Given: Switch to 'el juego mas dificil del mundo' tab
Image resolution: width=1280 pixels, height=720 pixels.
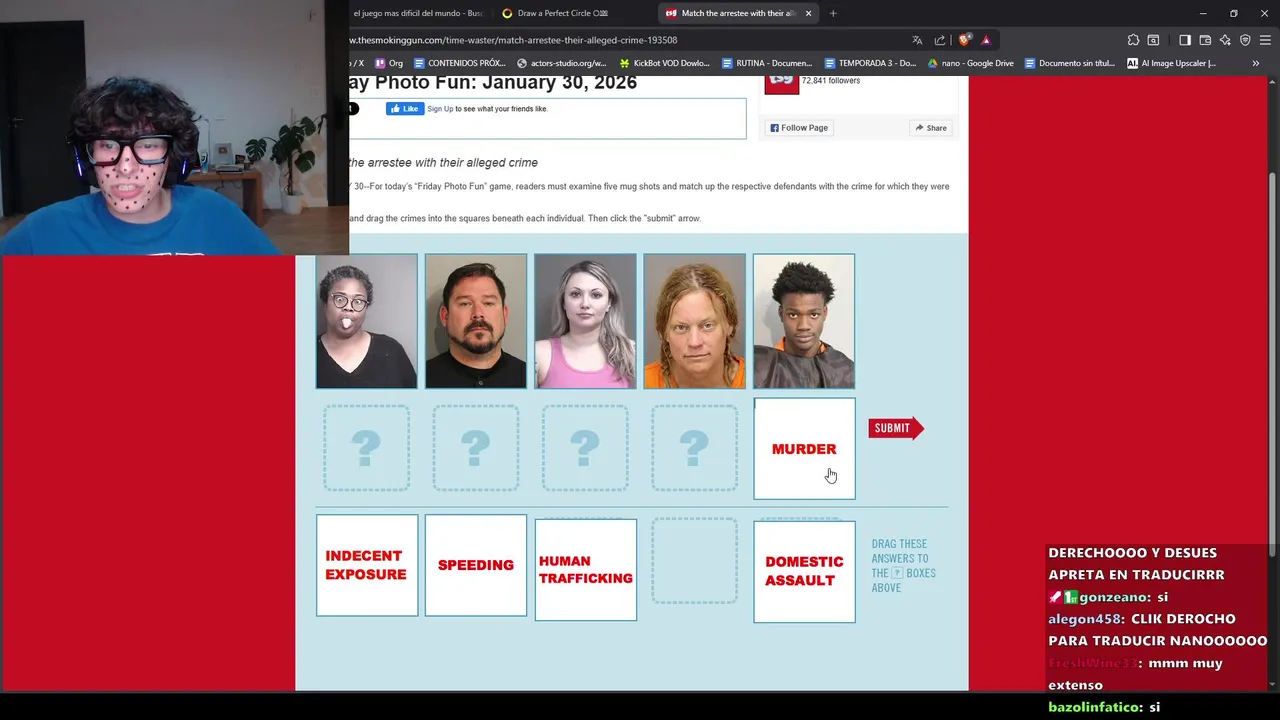Looking at the screenshot, I should click(x=418, y=13).
